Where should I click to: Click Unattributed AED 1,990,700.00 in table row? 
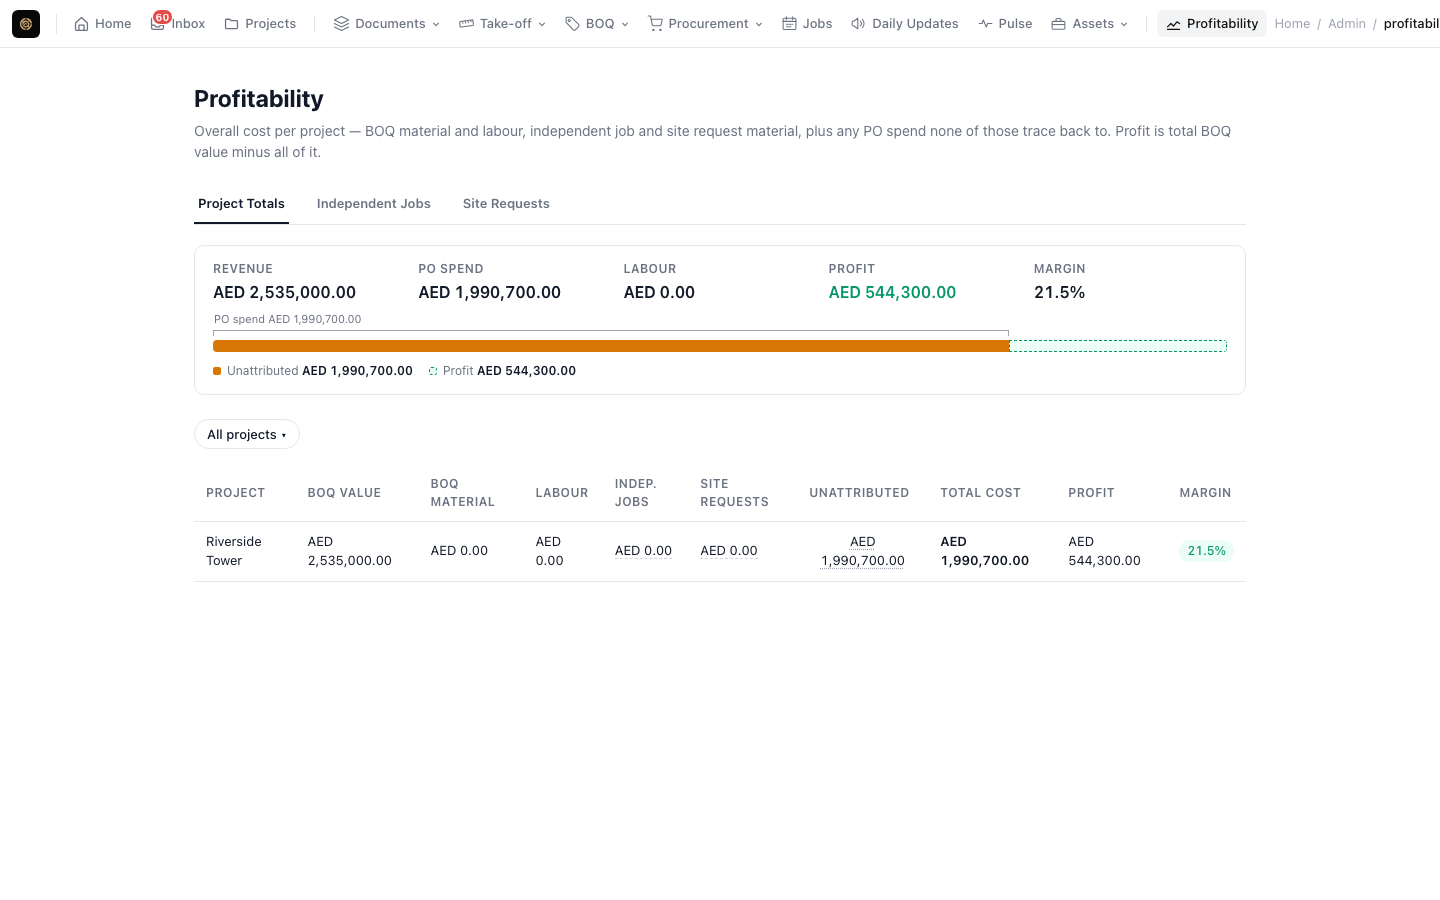pyautogui.click(x=863, y=551)
